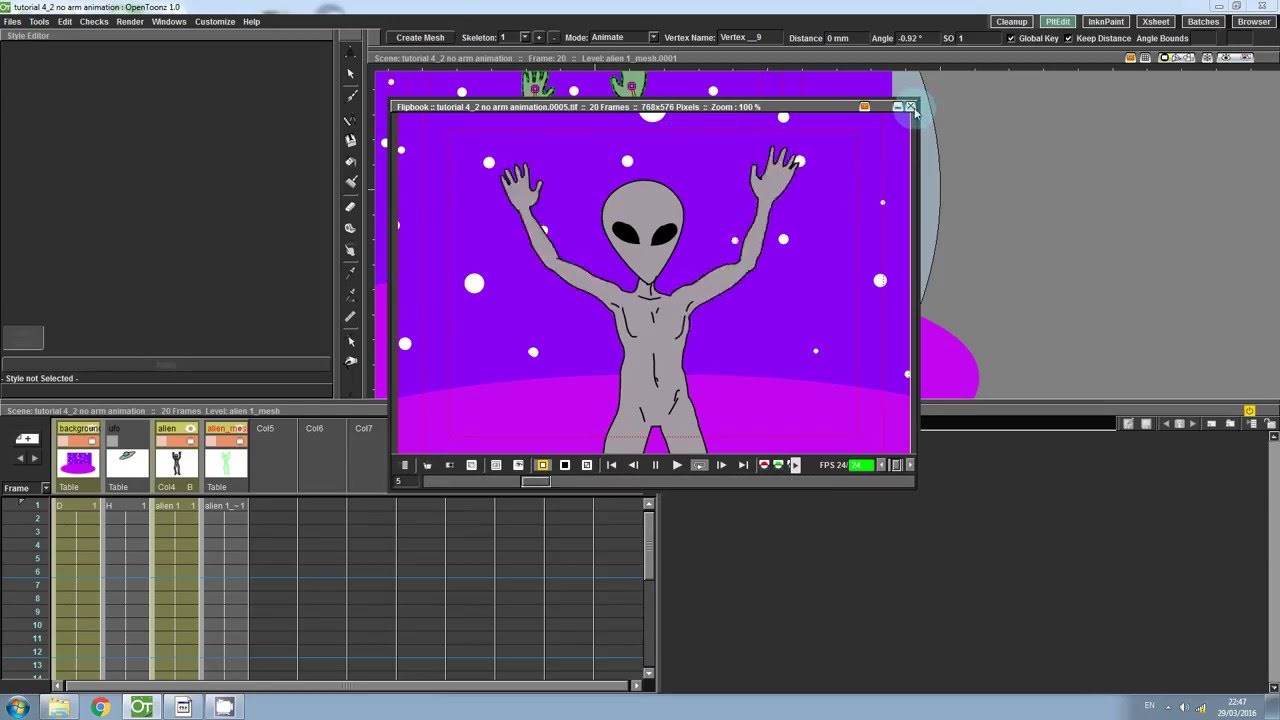This screenshot has height=720, width=1280.
Task: Step to next frame in Flipbook
Action: pos(721,465)
